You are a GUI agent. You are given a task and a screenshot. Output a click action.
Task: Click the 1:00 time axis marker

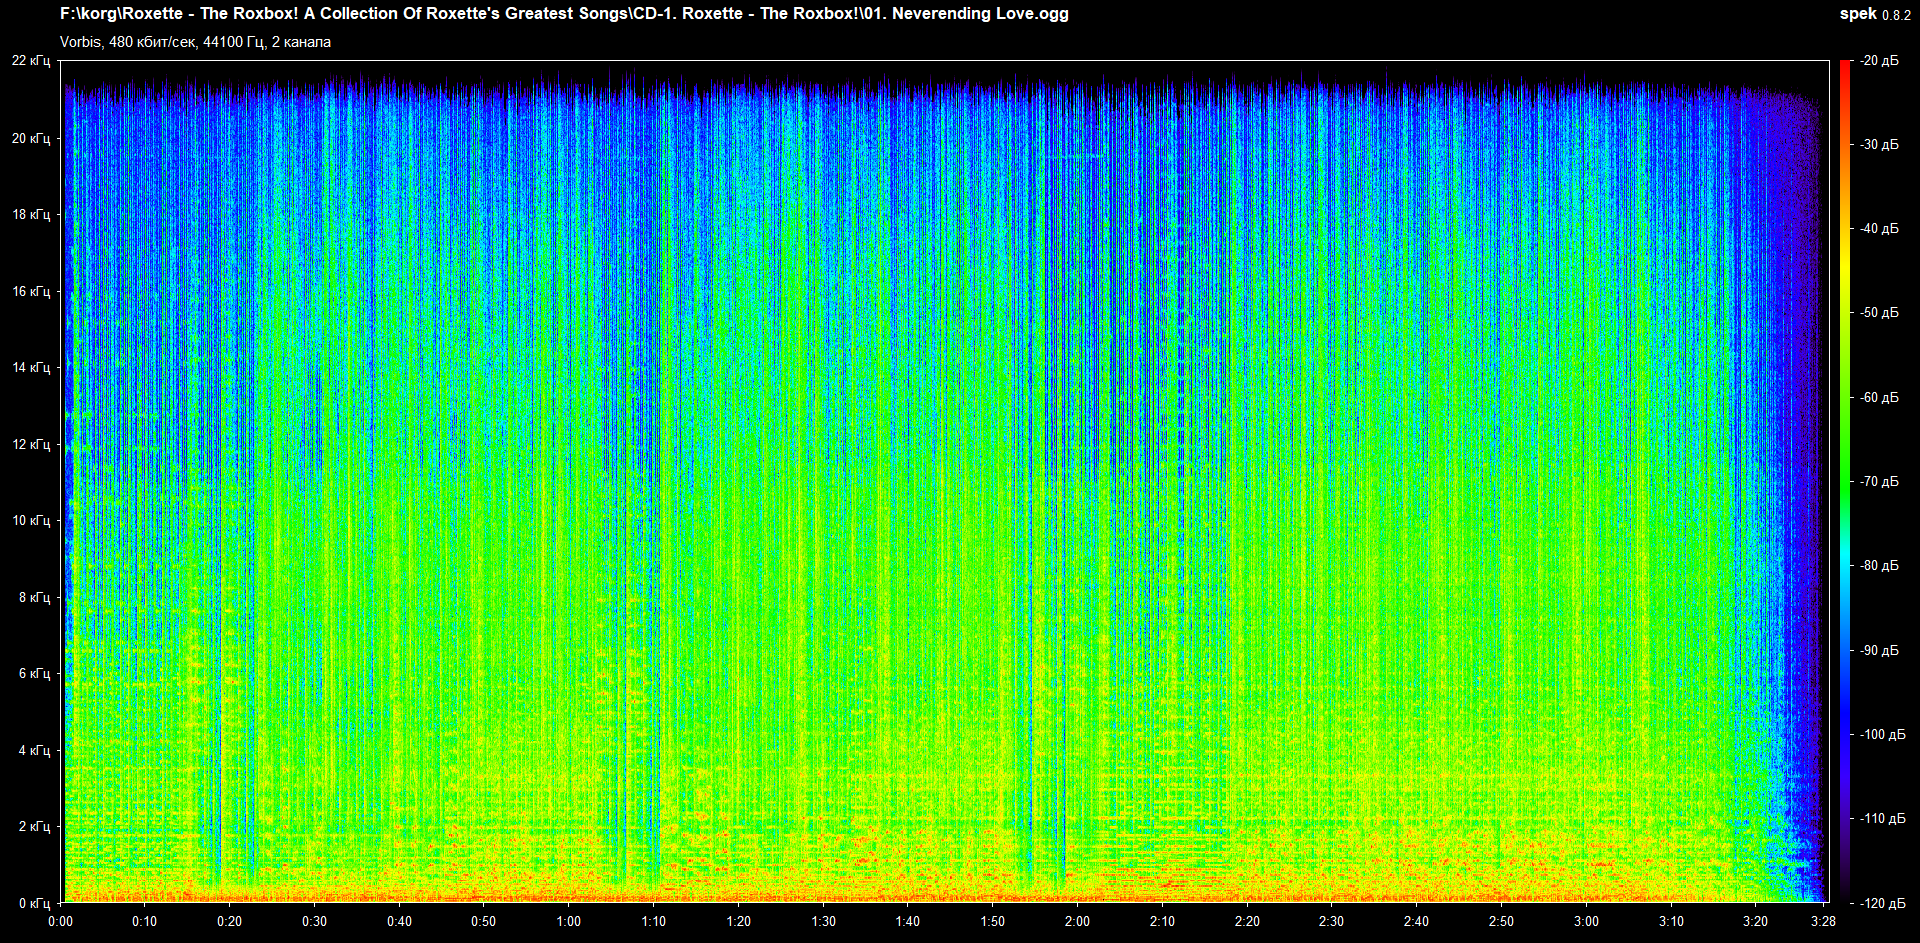click(568, 921)
